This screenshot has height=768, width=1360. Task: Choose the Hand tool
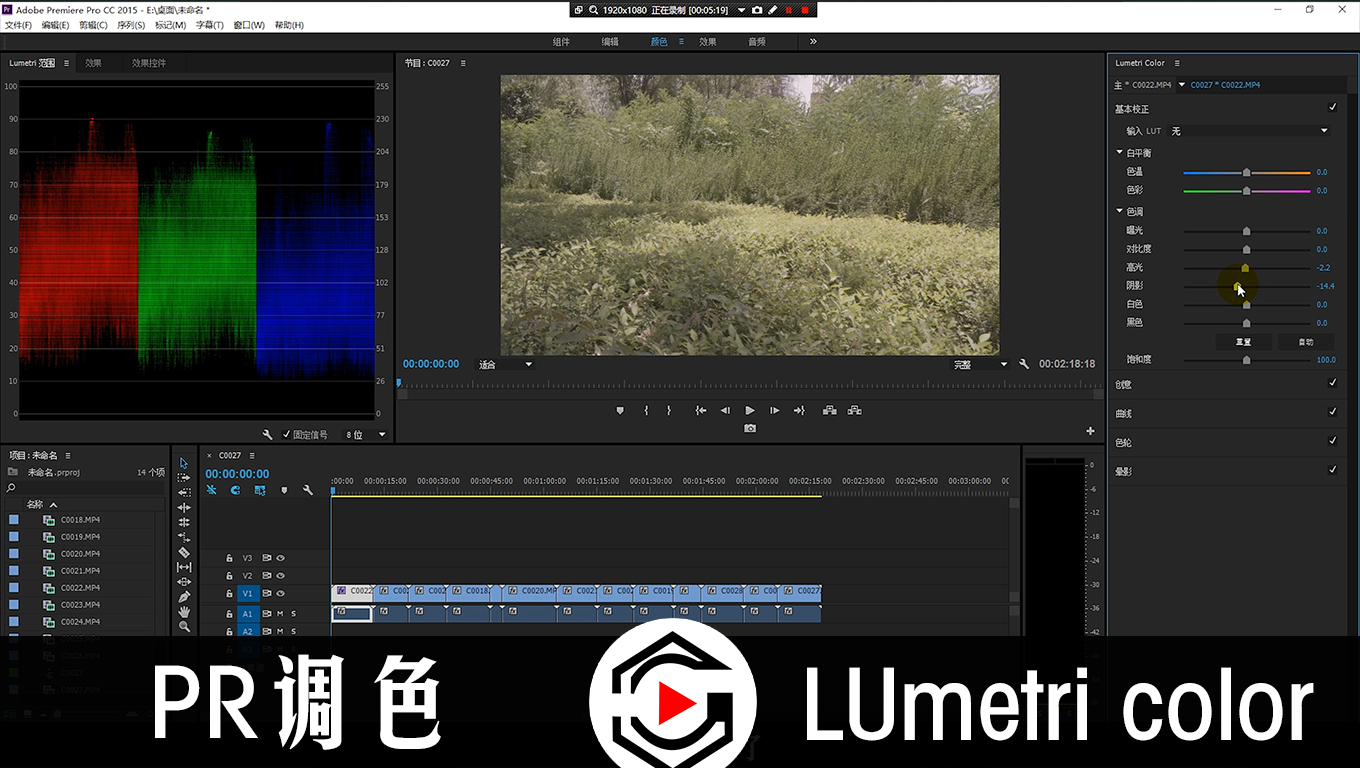[x=184, y=611]
